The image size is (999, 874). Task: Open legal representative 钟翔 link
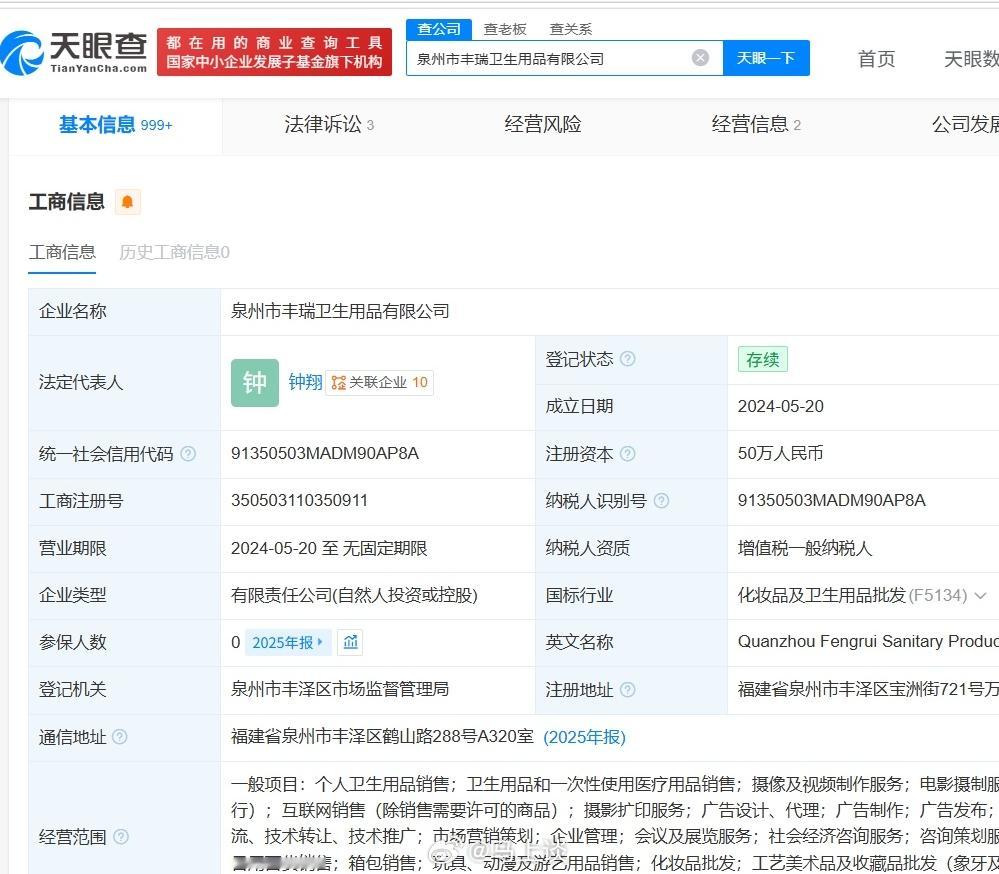click(306, 382)
